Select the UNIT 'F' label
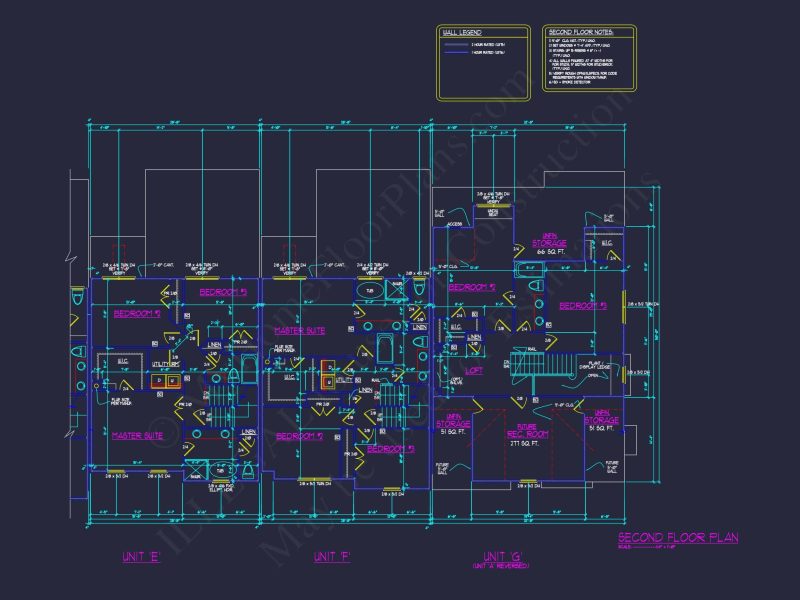800x600 pixels. pos(332,557)
